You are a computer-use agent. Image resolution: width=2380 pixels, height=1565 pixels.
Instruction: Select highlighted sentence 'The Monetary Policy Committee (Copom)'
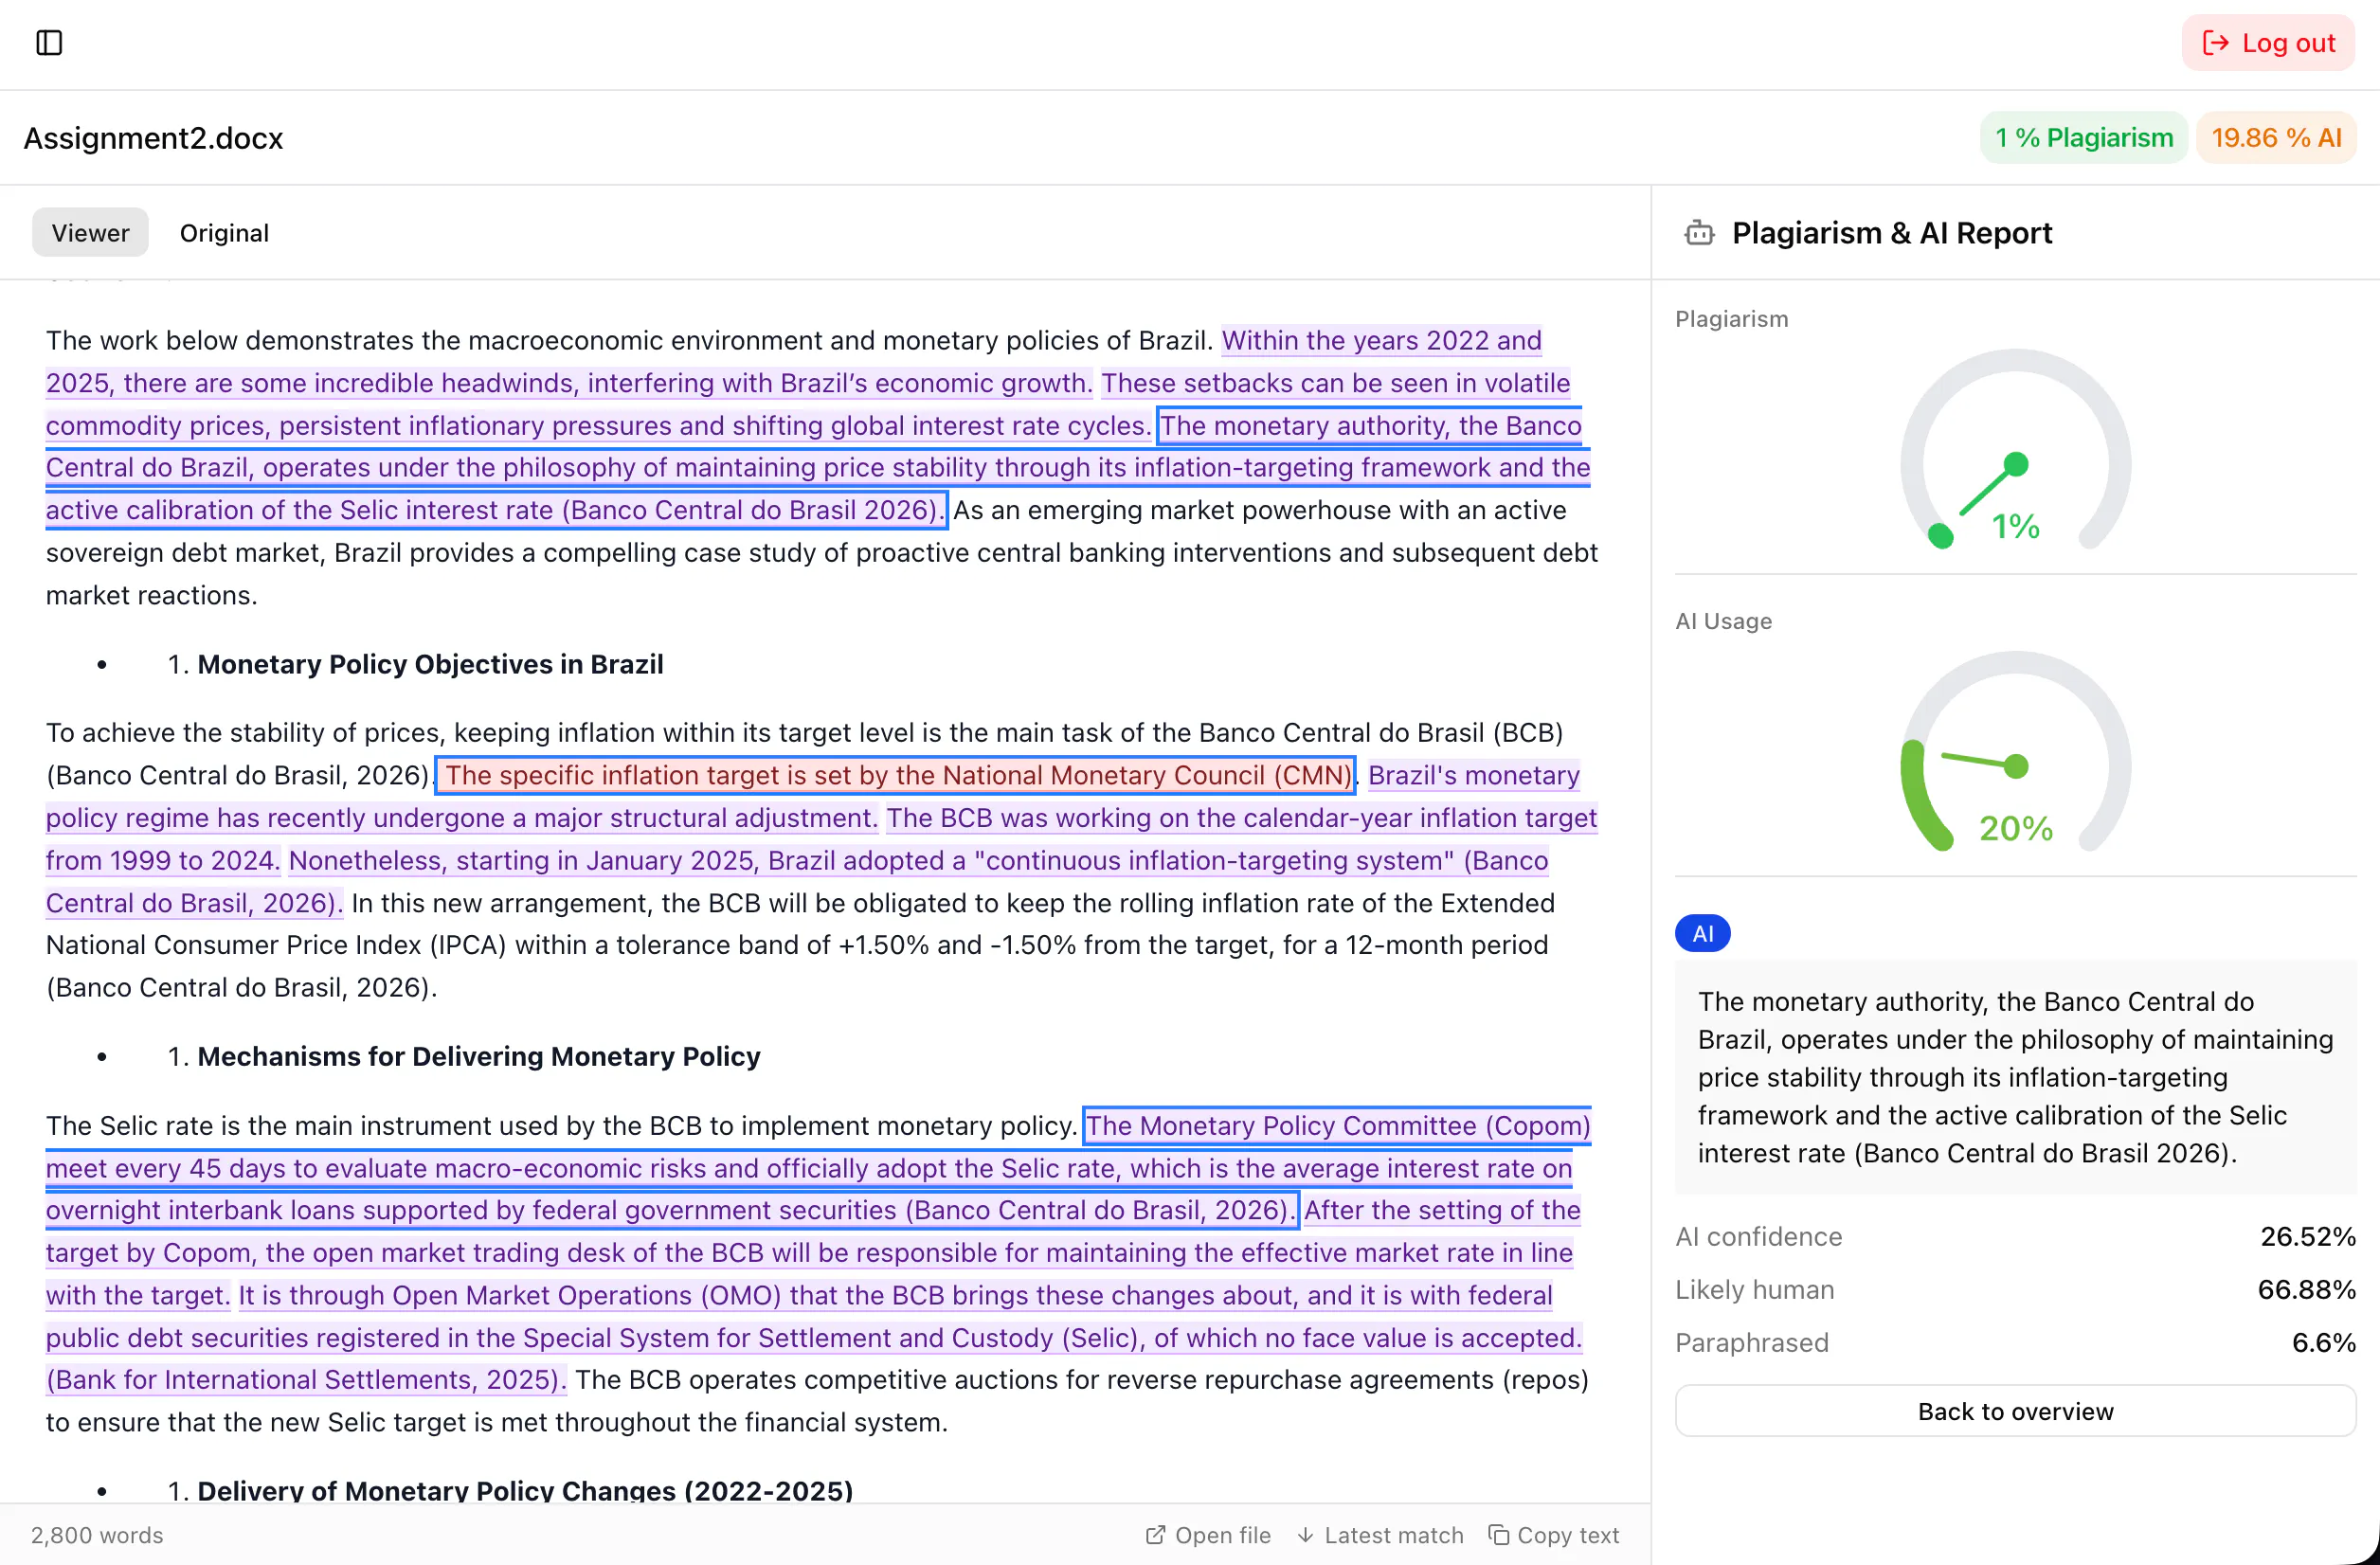(x=1337, y=1126)
